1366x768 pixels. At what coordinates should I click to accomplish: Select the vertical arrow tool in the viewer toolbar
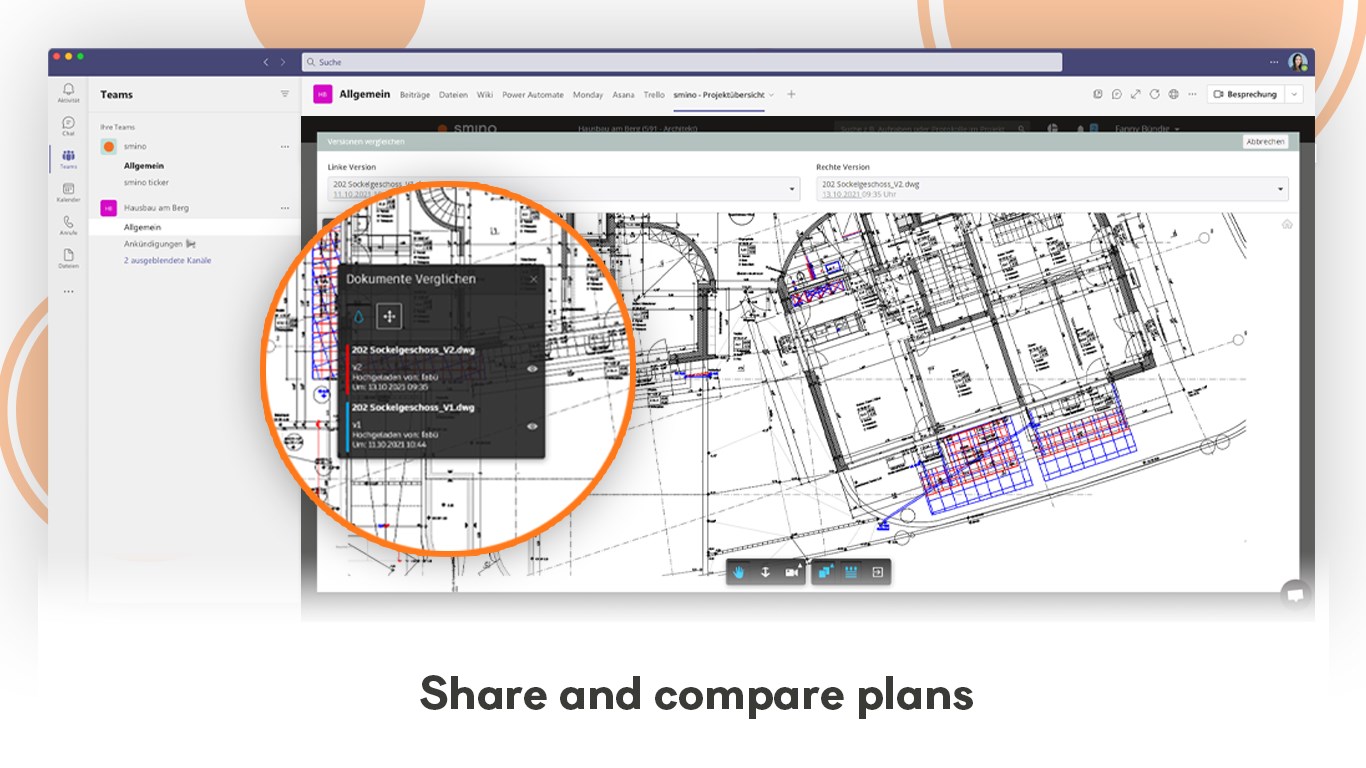click(765, 572)
